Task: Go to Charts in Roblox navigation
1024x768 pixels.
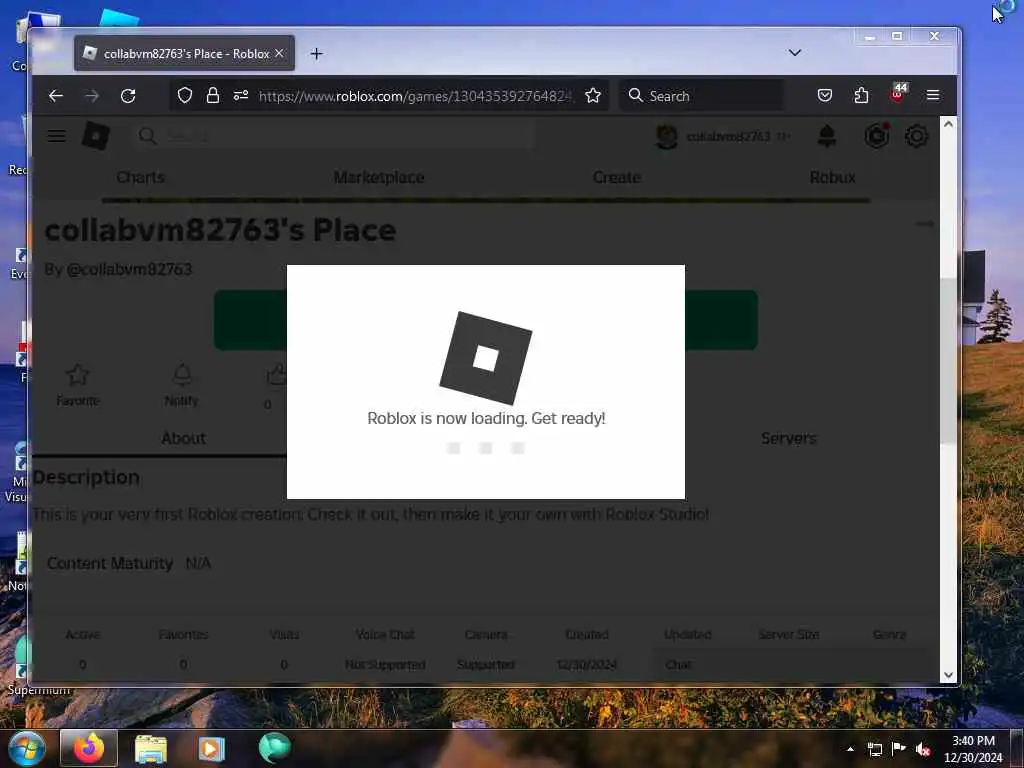Action: [x=140, y=177]
